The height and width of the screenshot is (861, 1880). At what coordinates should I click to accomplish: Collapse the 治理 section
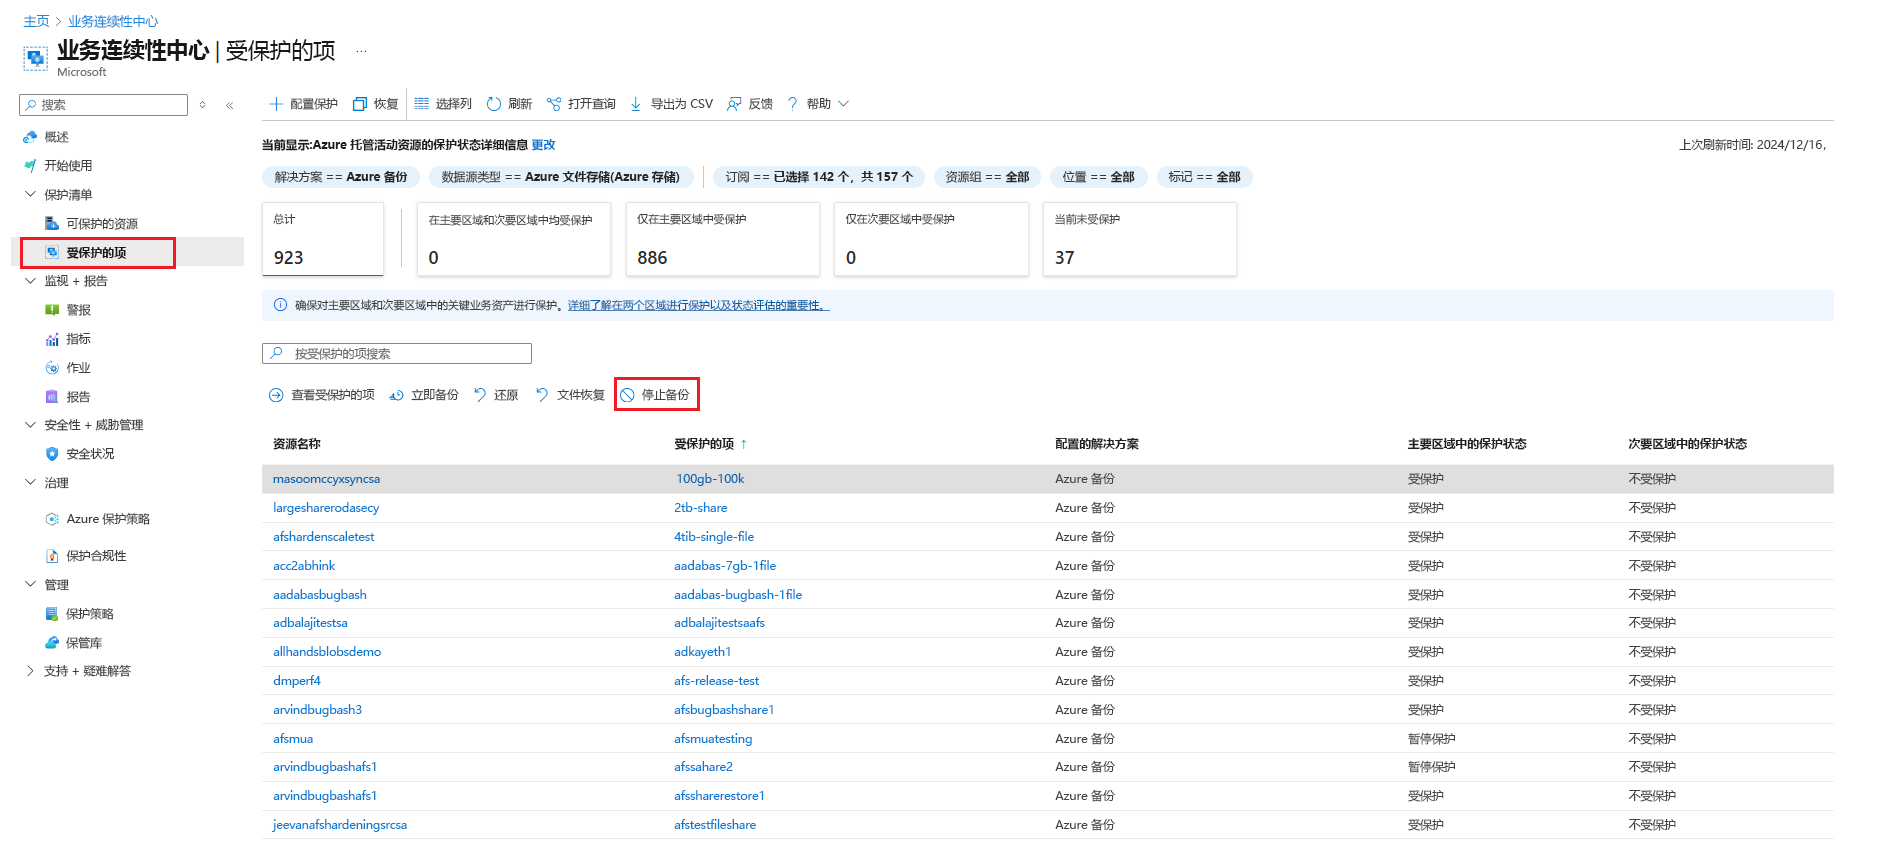coord(30,483)
